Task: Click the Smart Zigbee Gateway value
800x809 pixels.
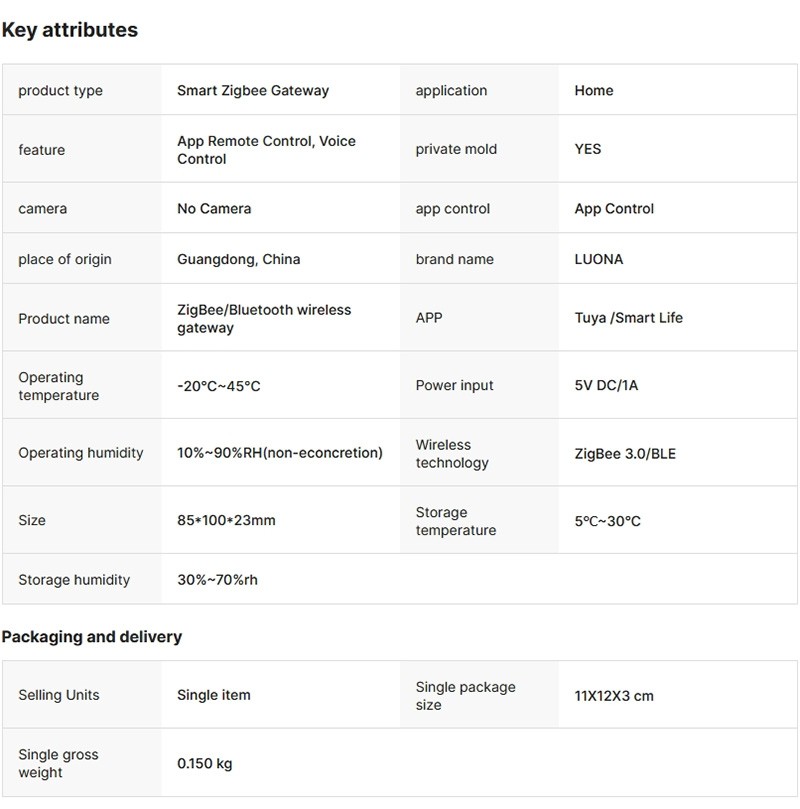Action: 253,90
